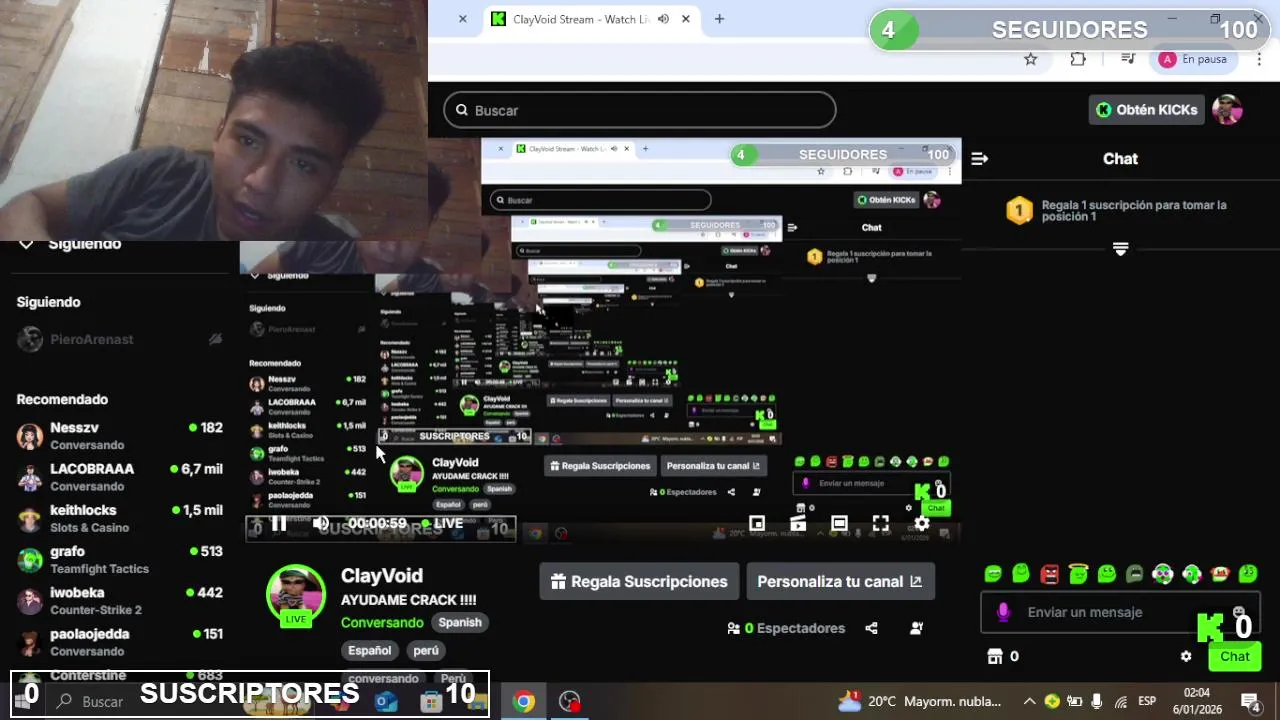The width and height of the screenshot is (1280, 720).
Task: Mute the stream player volume
Action: [x=321, y=523]
